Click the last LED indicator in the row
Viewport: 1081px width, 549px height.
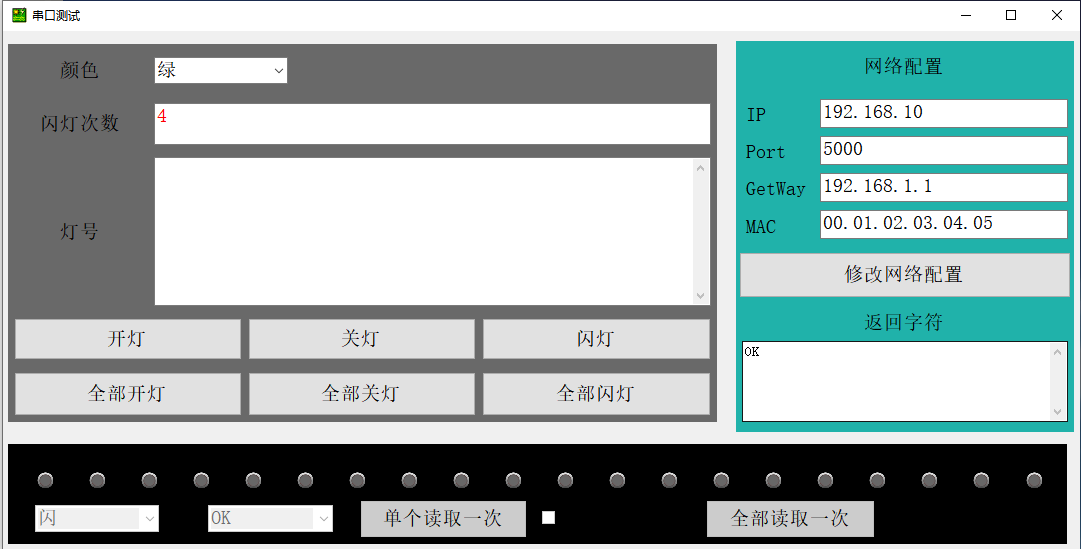[1034, 479]
